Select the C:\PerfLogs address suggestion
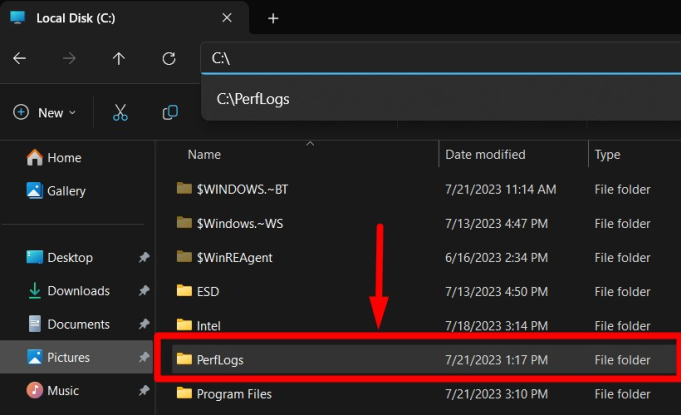The width and height of the screenshot is (681, 415). point(253,99)
